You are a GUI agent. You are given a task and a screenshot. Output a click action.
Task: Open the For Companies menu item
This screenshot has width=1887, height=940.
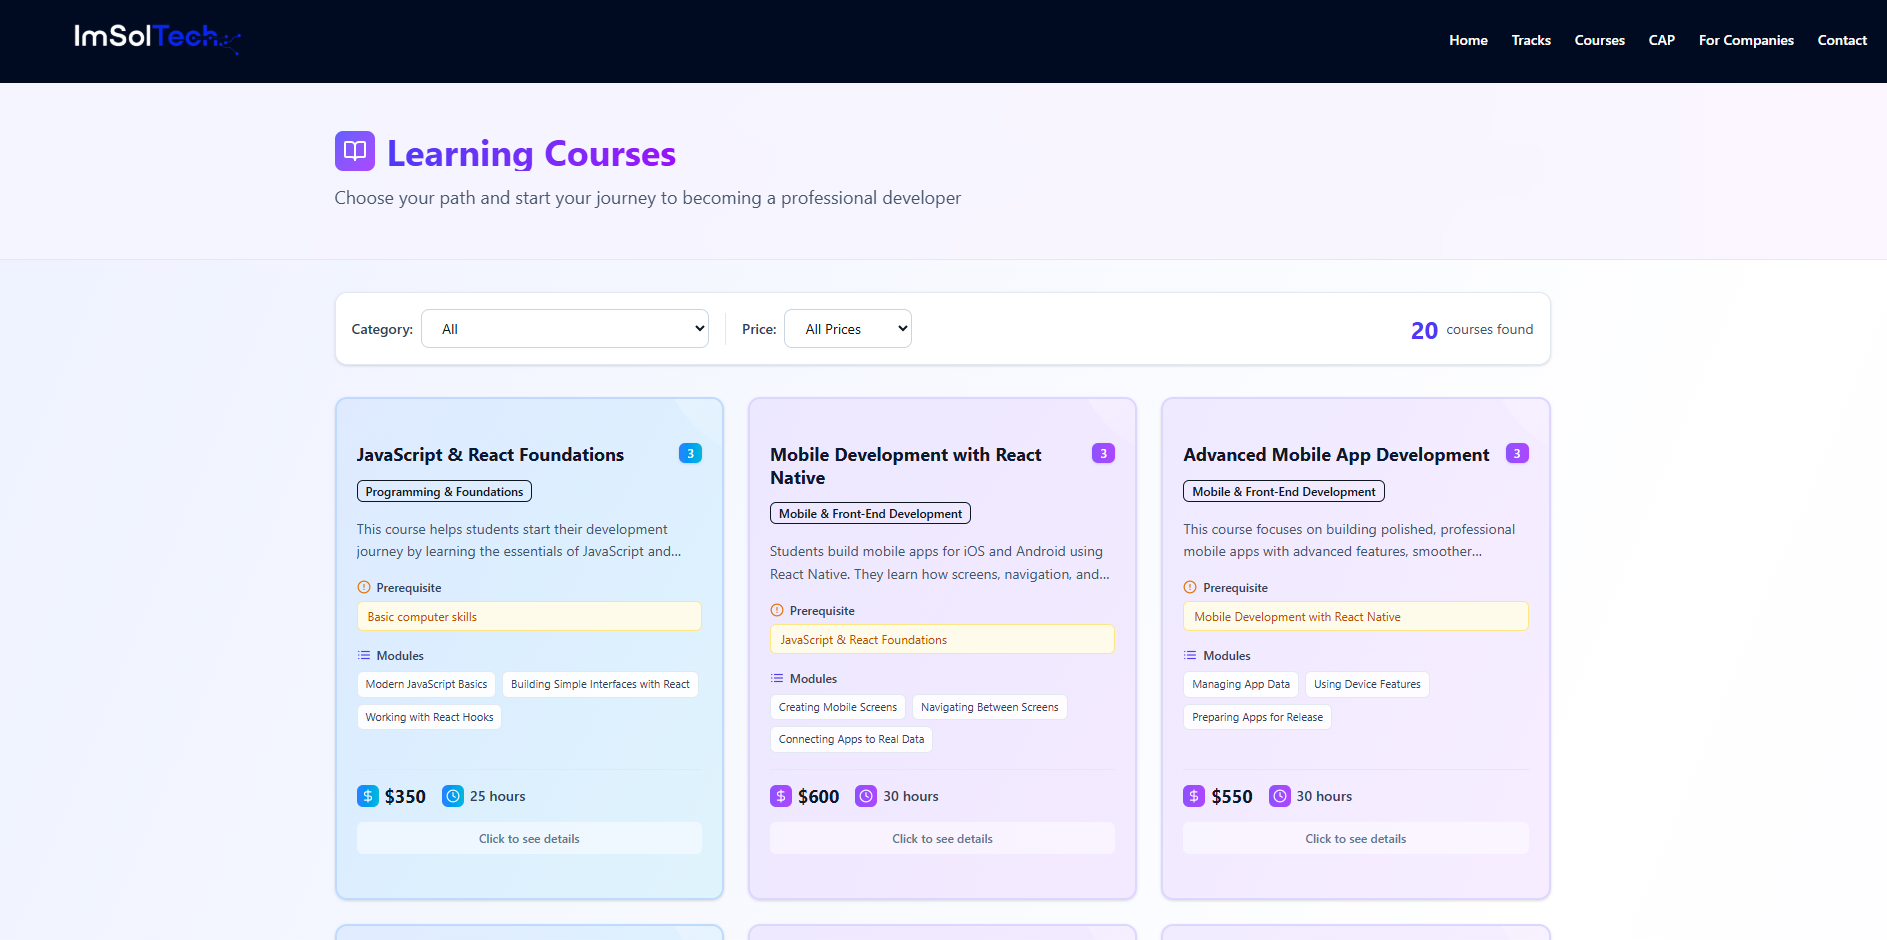click(1746, 41)
